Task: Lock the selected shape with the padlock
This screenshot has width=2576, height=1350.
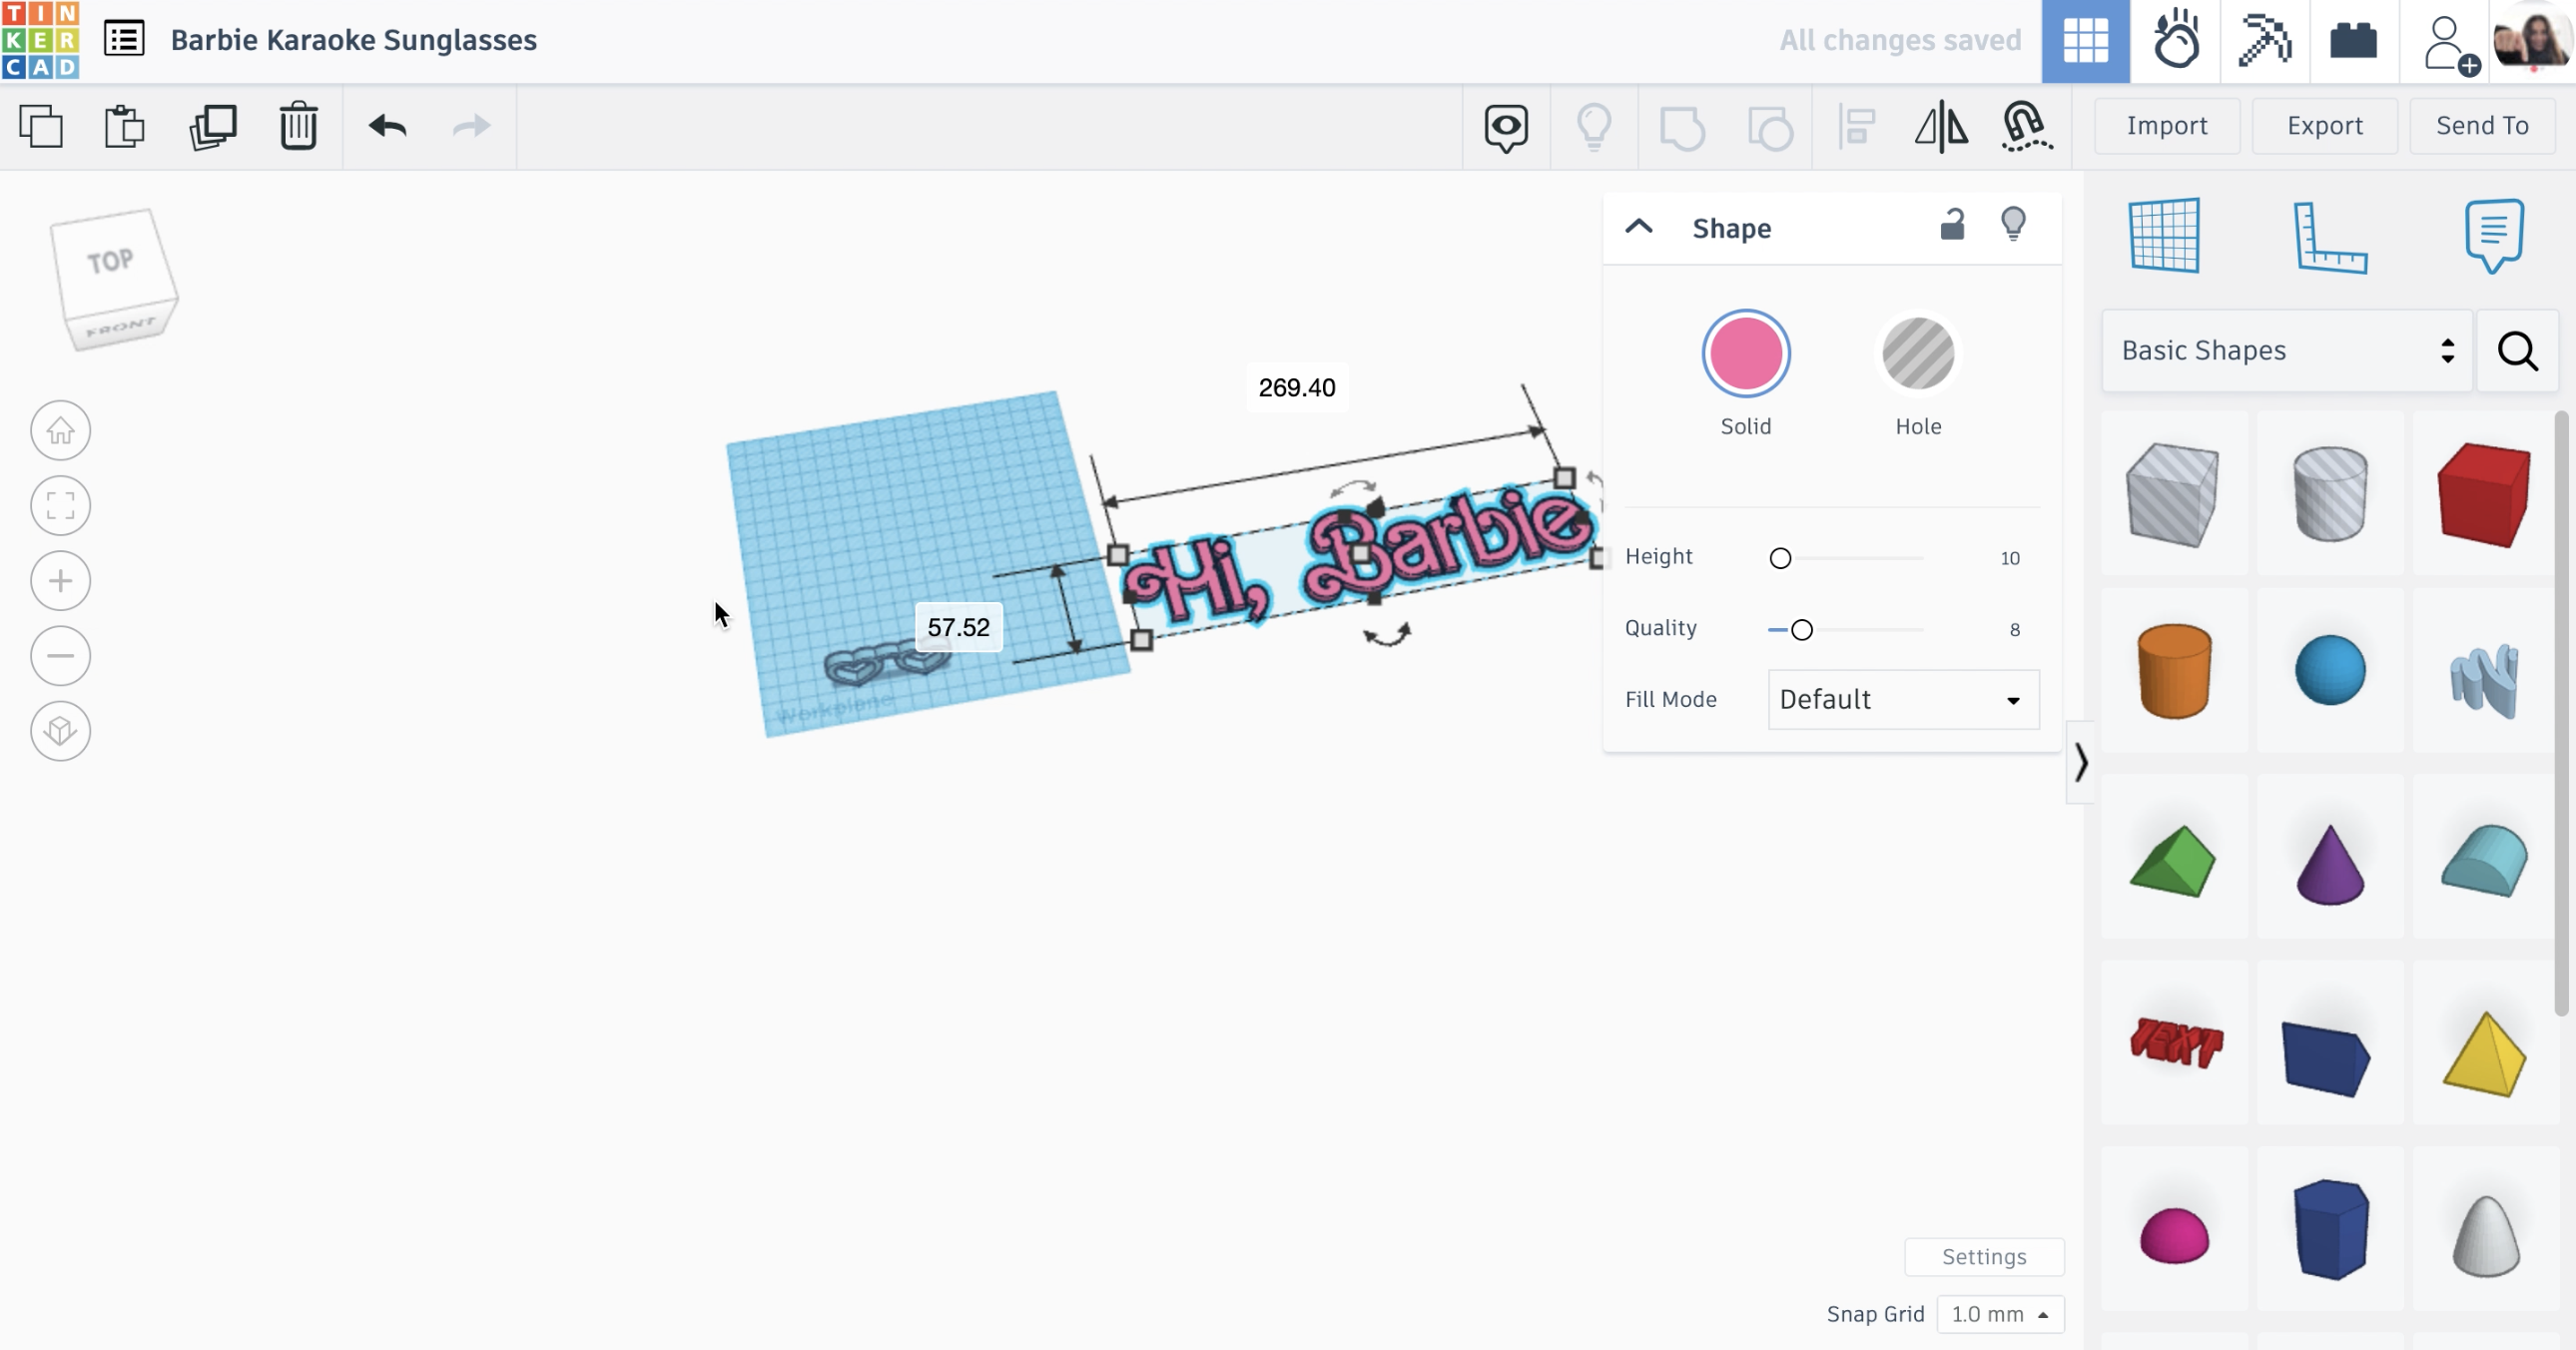Action: click(x=1952, y=226)
